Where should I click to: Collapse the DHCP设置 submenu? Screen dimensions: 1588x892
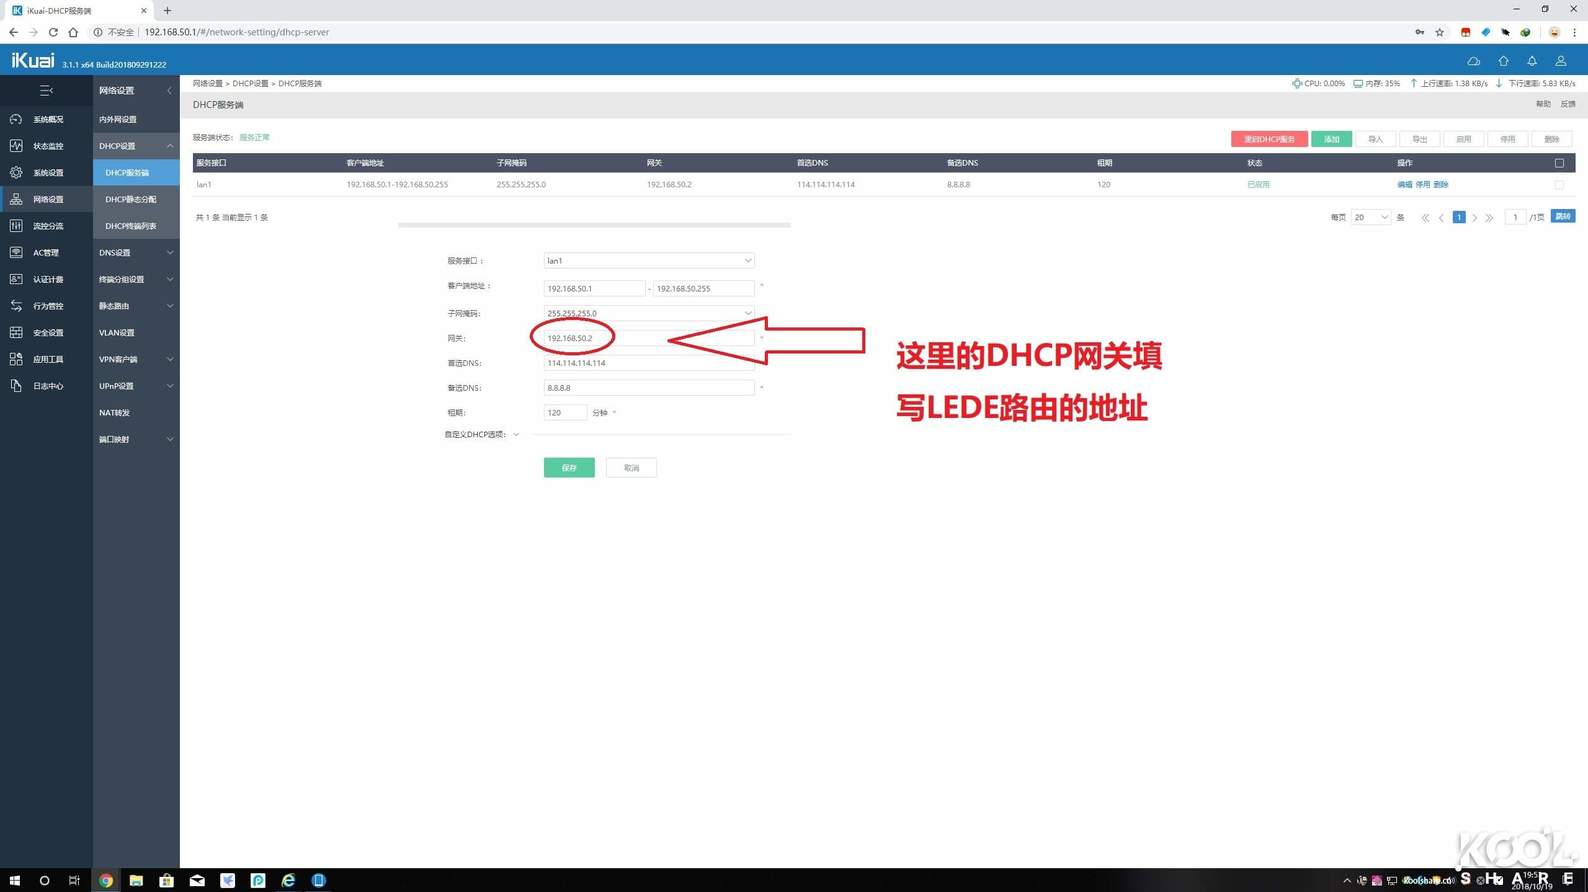coord(169,146)
